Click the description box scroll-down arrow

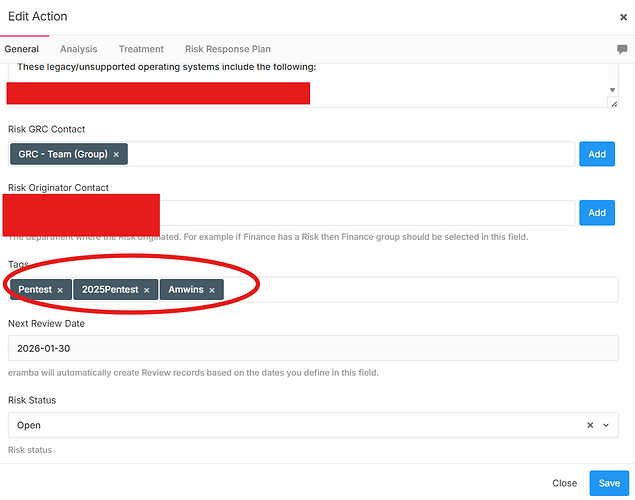click(x=613, y=89)
